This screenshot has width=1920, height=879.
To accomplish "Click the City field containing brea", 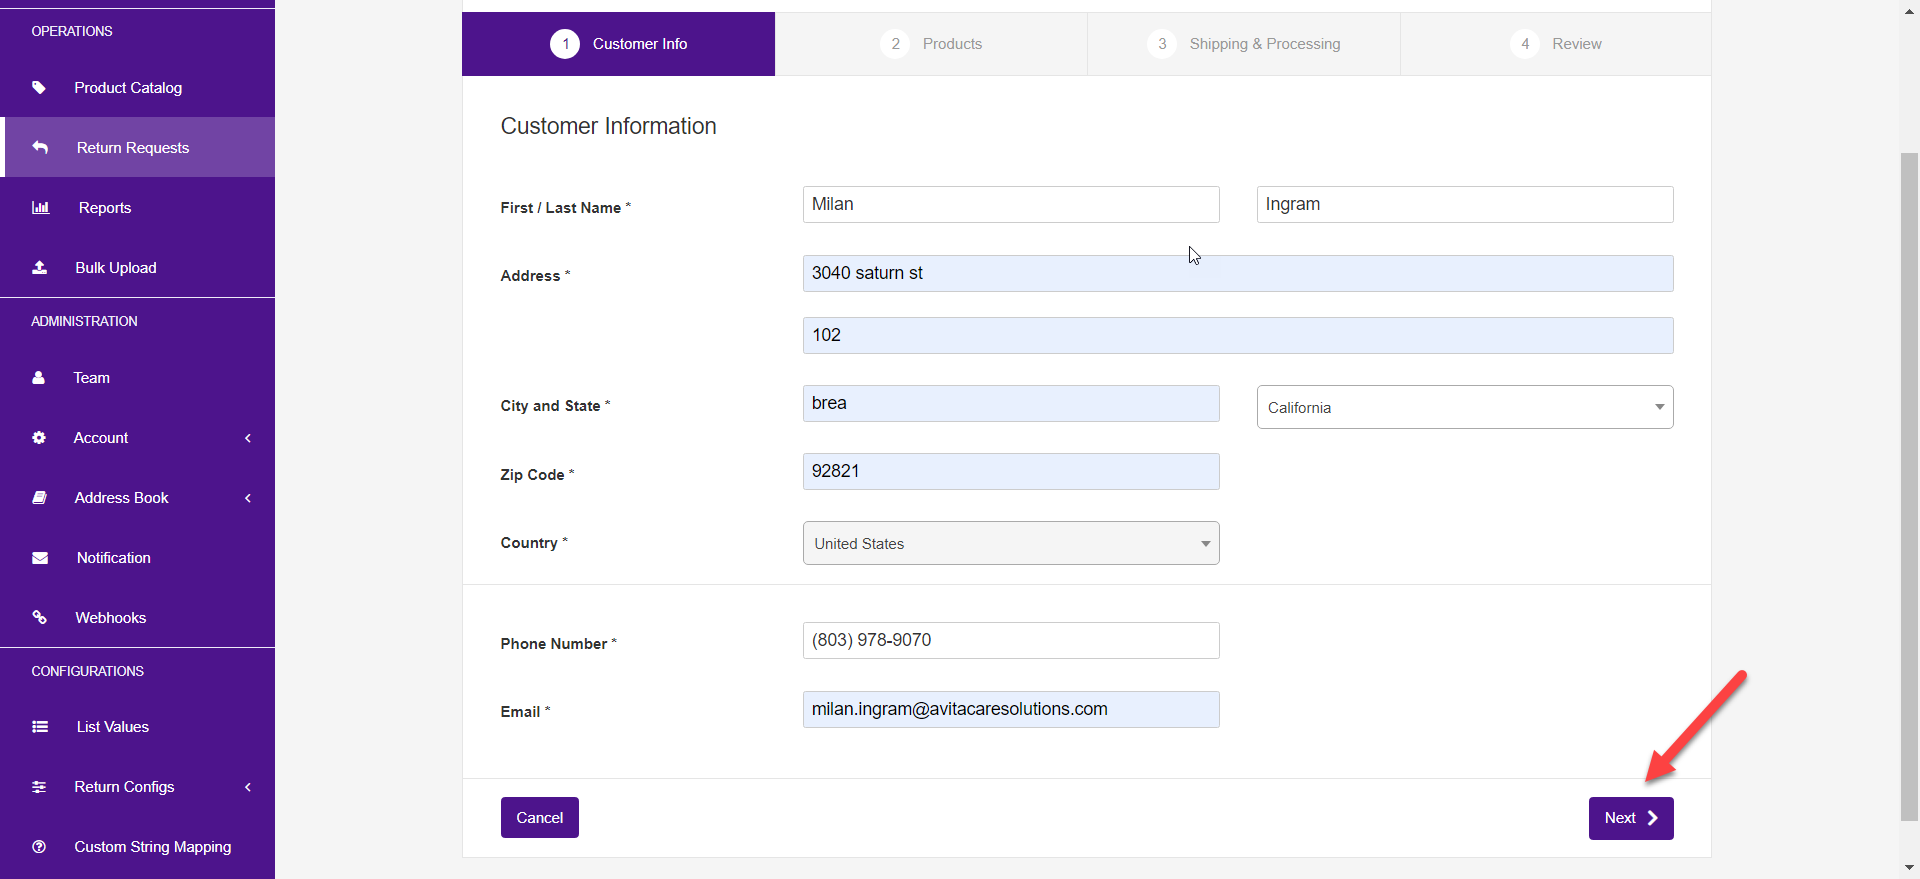I will pyautogui.click(x=1011, y=403).
